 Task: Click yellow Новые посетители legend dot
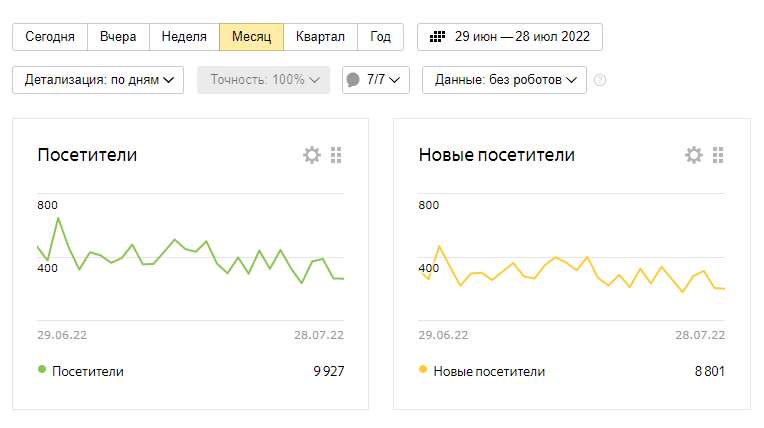click(423, 370)
